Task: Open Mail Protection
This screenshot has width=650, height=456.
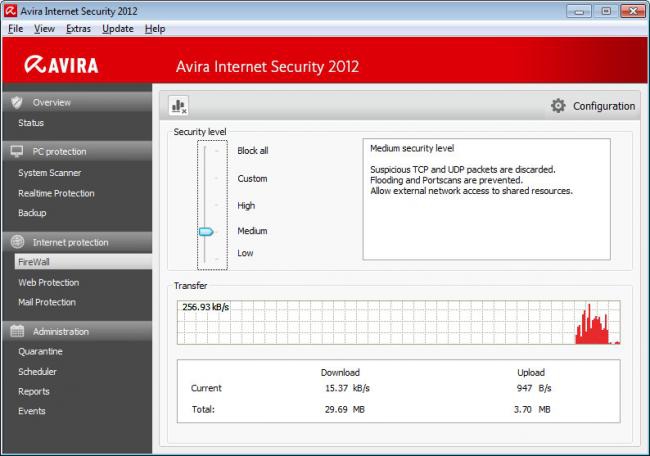Action: click(47, 302)
